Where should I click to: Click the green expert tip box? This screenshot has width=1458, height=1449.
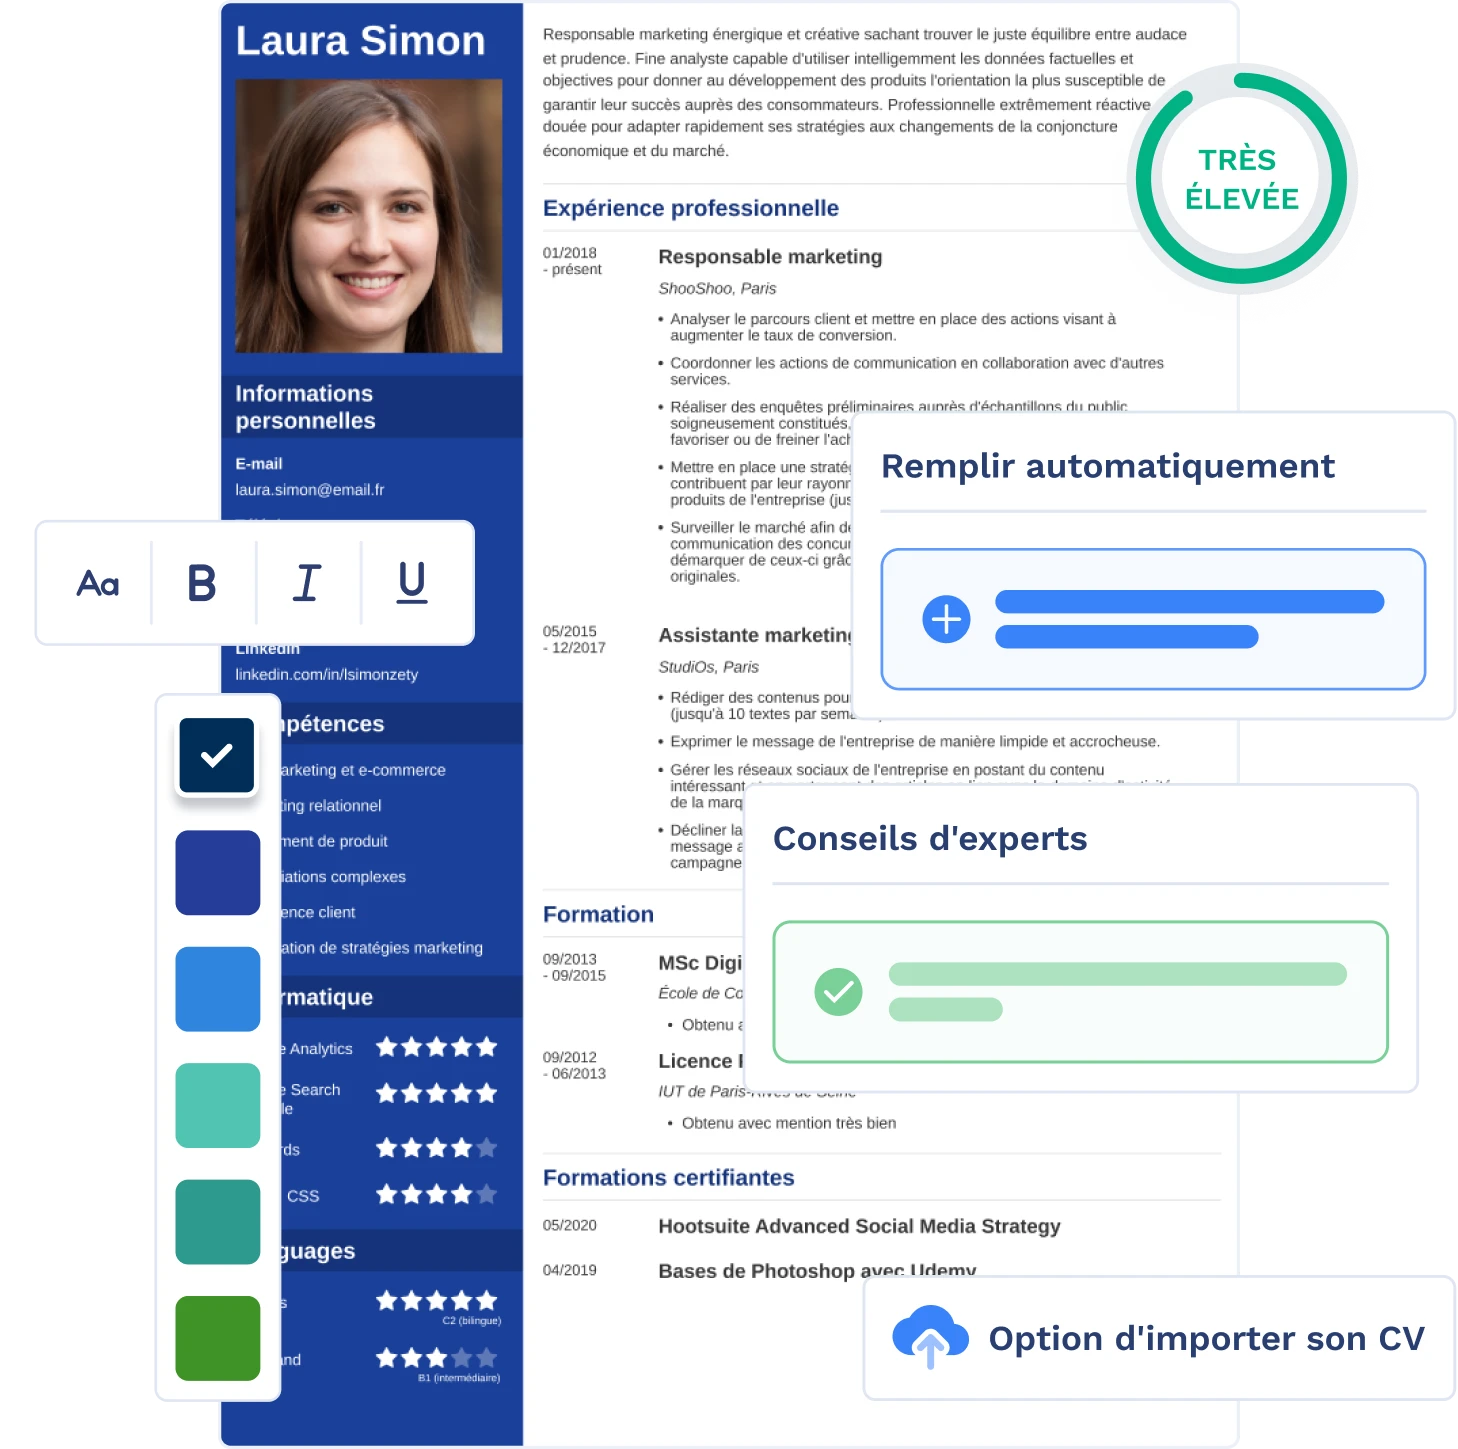(x=1080, y=992)
